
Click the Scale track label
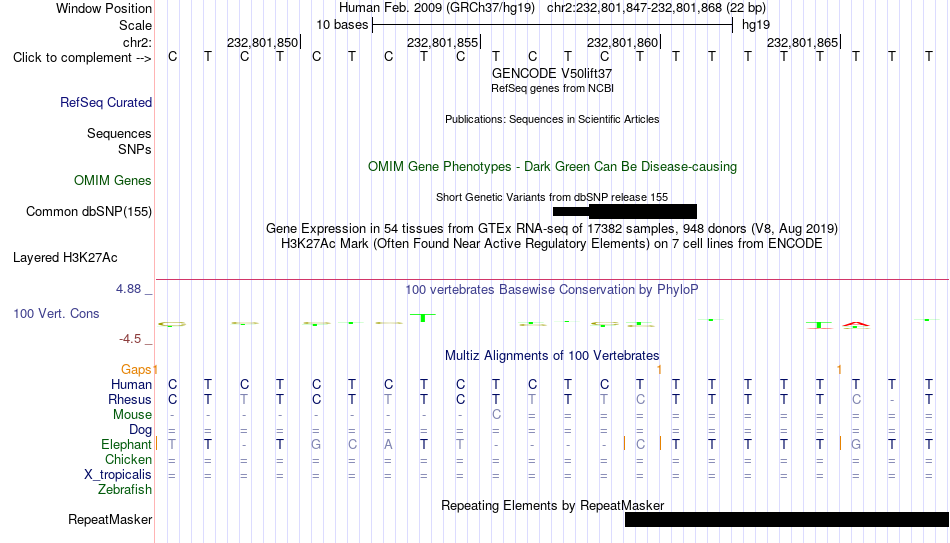pyautogui.click(x=135, y=25)
